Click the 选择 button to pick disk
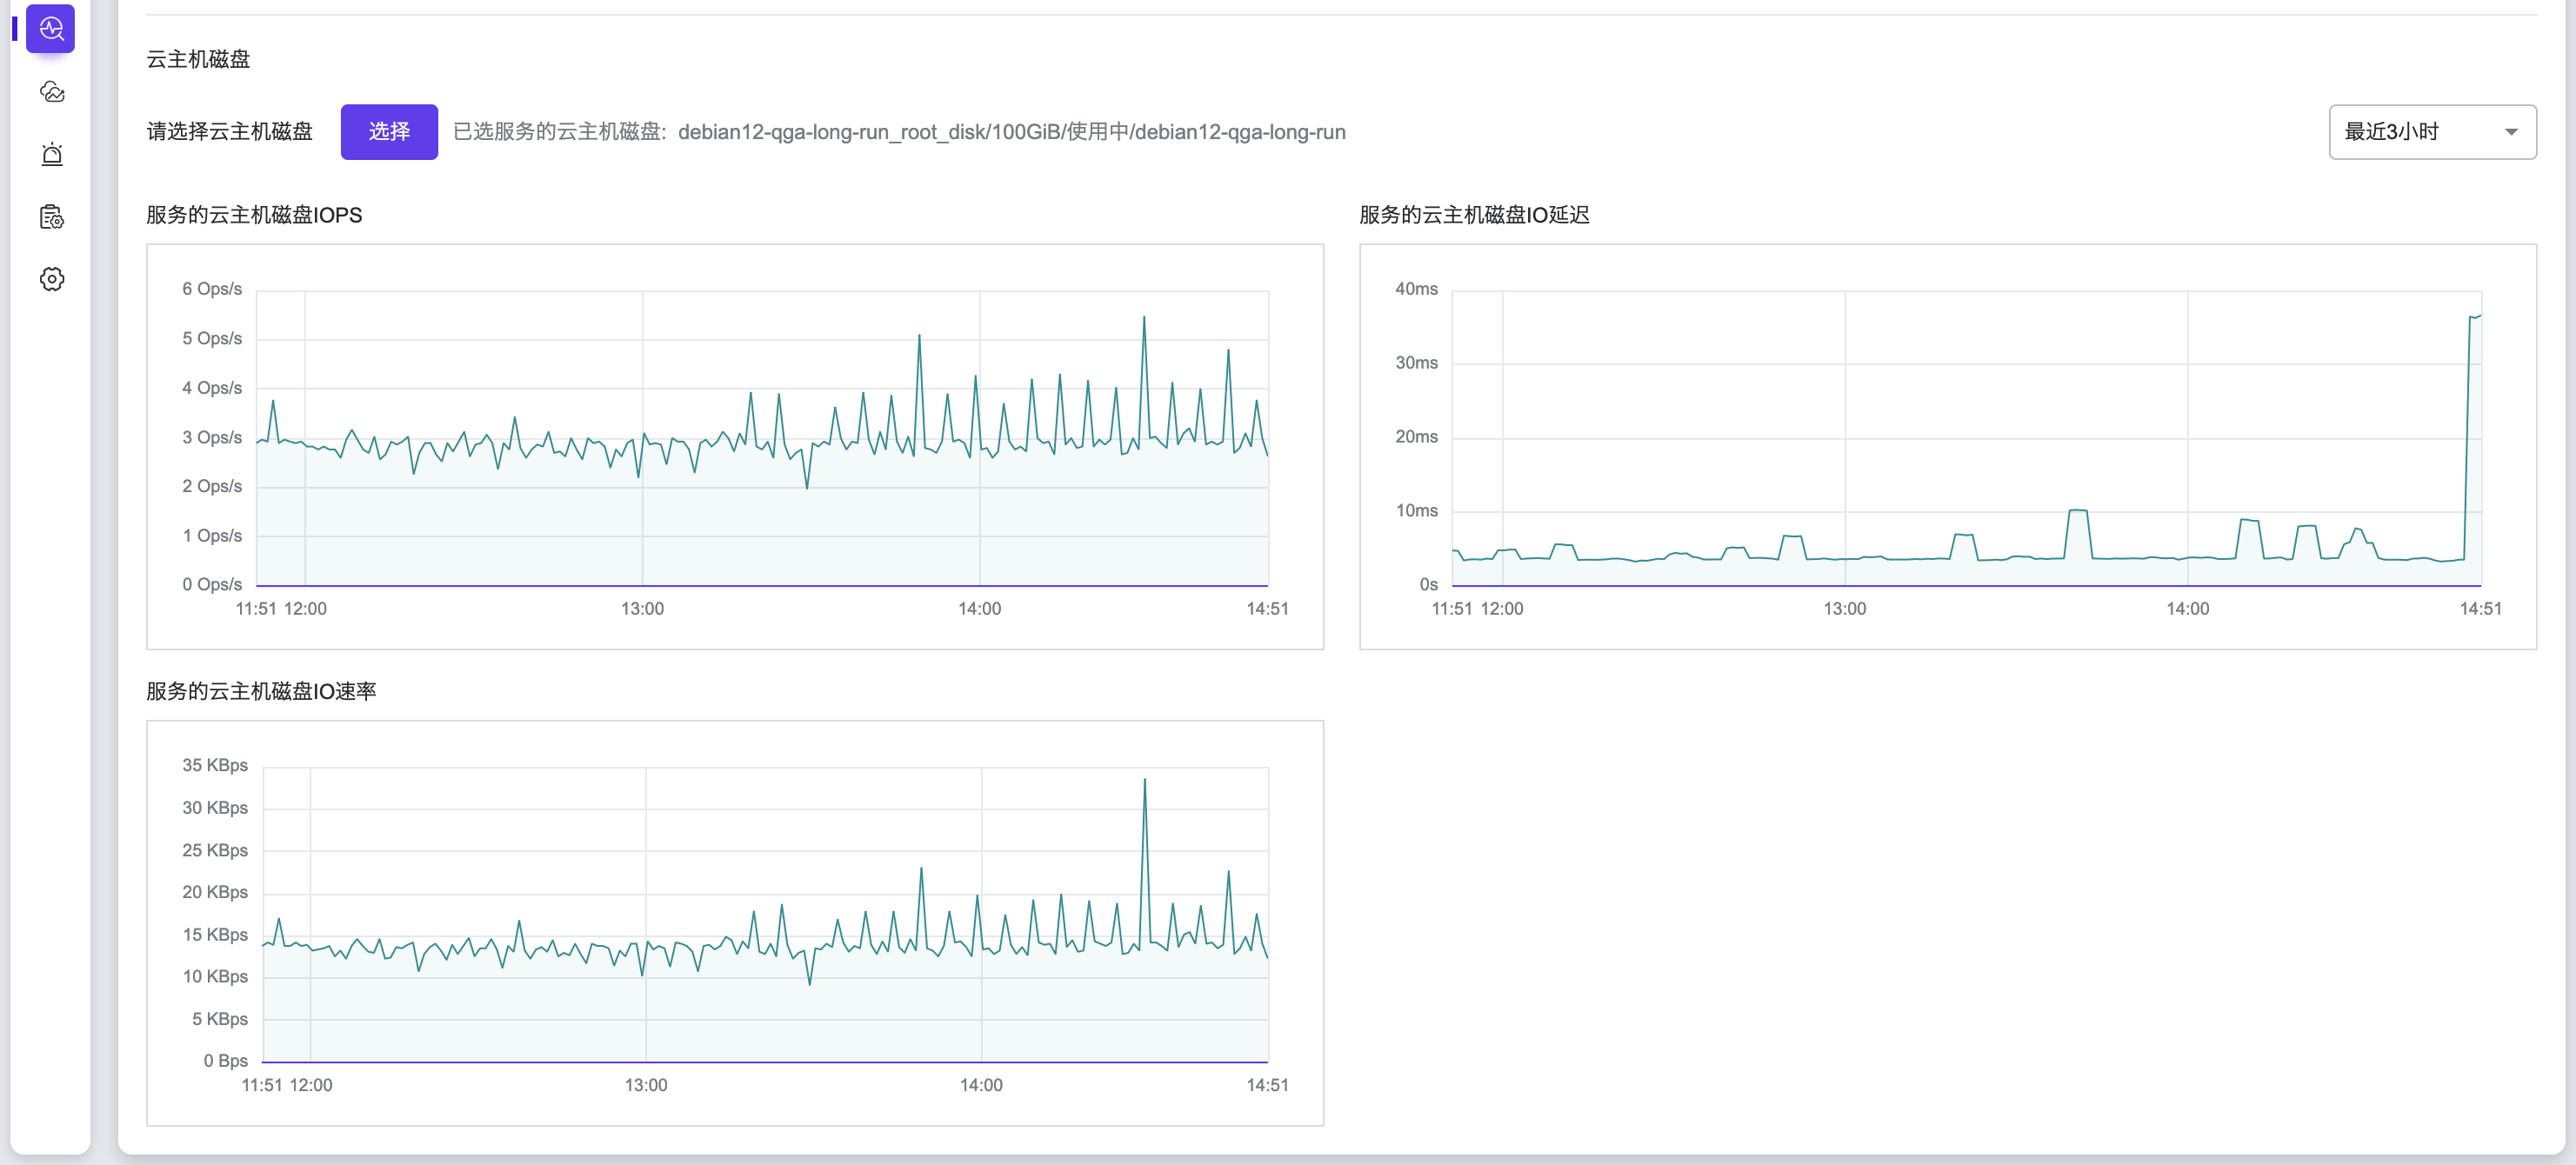 click(x=389, y=132)
